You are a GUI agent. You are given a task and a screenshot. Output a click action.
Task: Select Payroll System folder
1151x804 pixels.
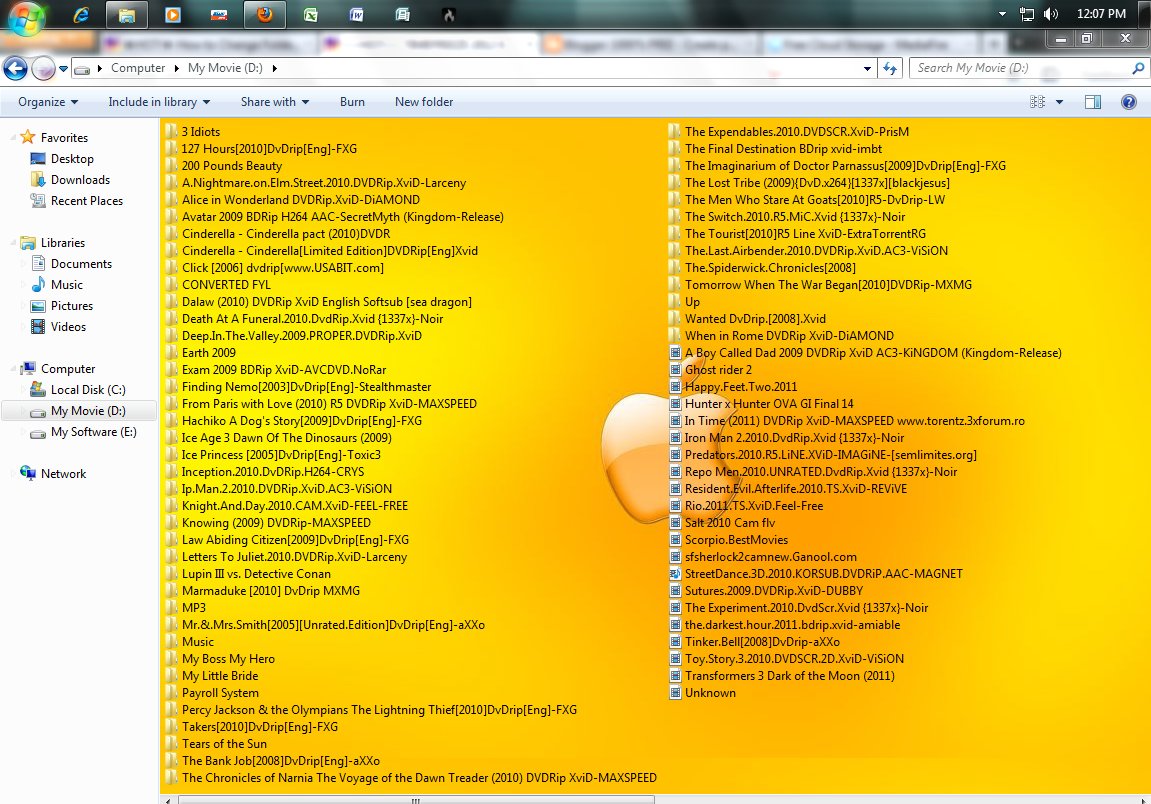pos(220,692)
